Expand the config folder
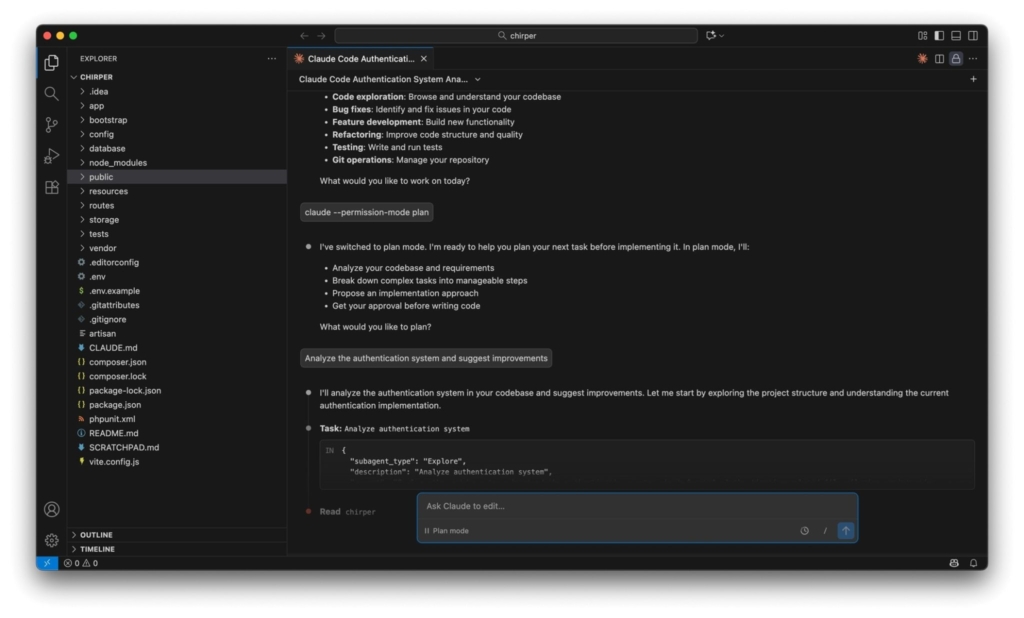1024x618 pixels. click(x=177, y=134)
